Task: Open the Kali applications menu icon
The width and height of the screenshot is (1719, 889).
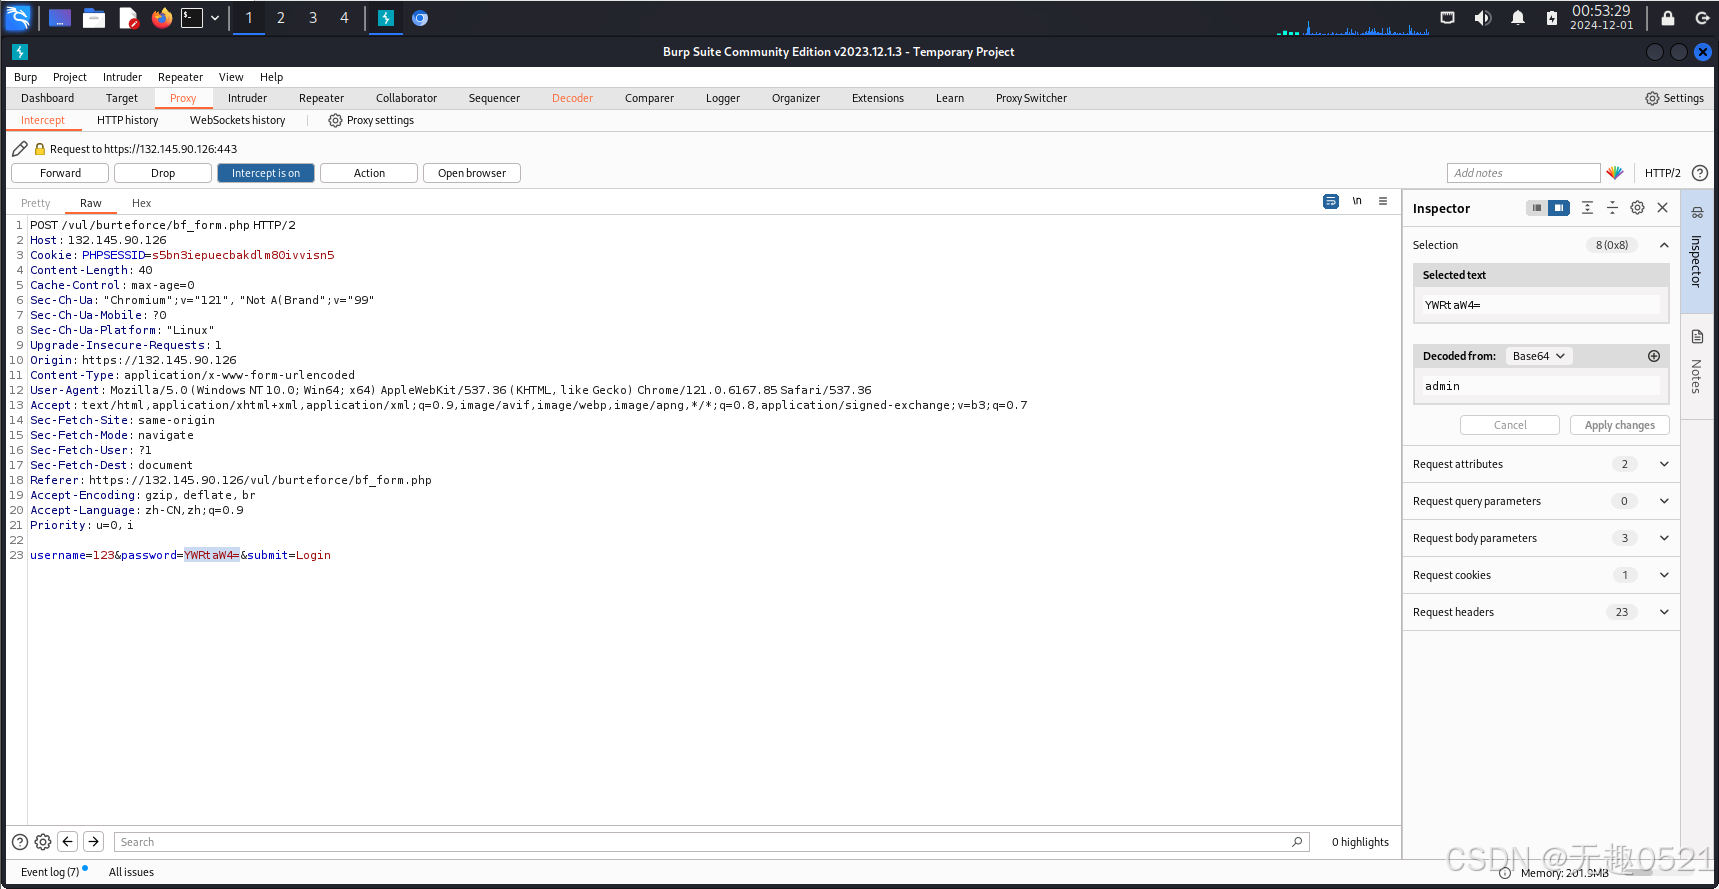Action: [18, 17]
